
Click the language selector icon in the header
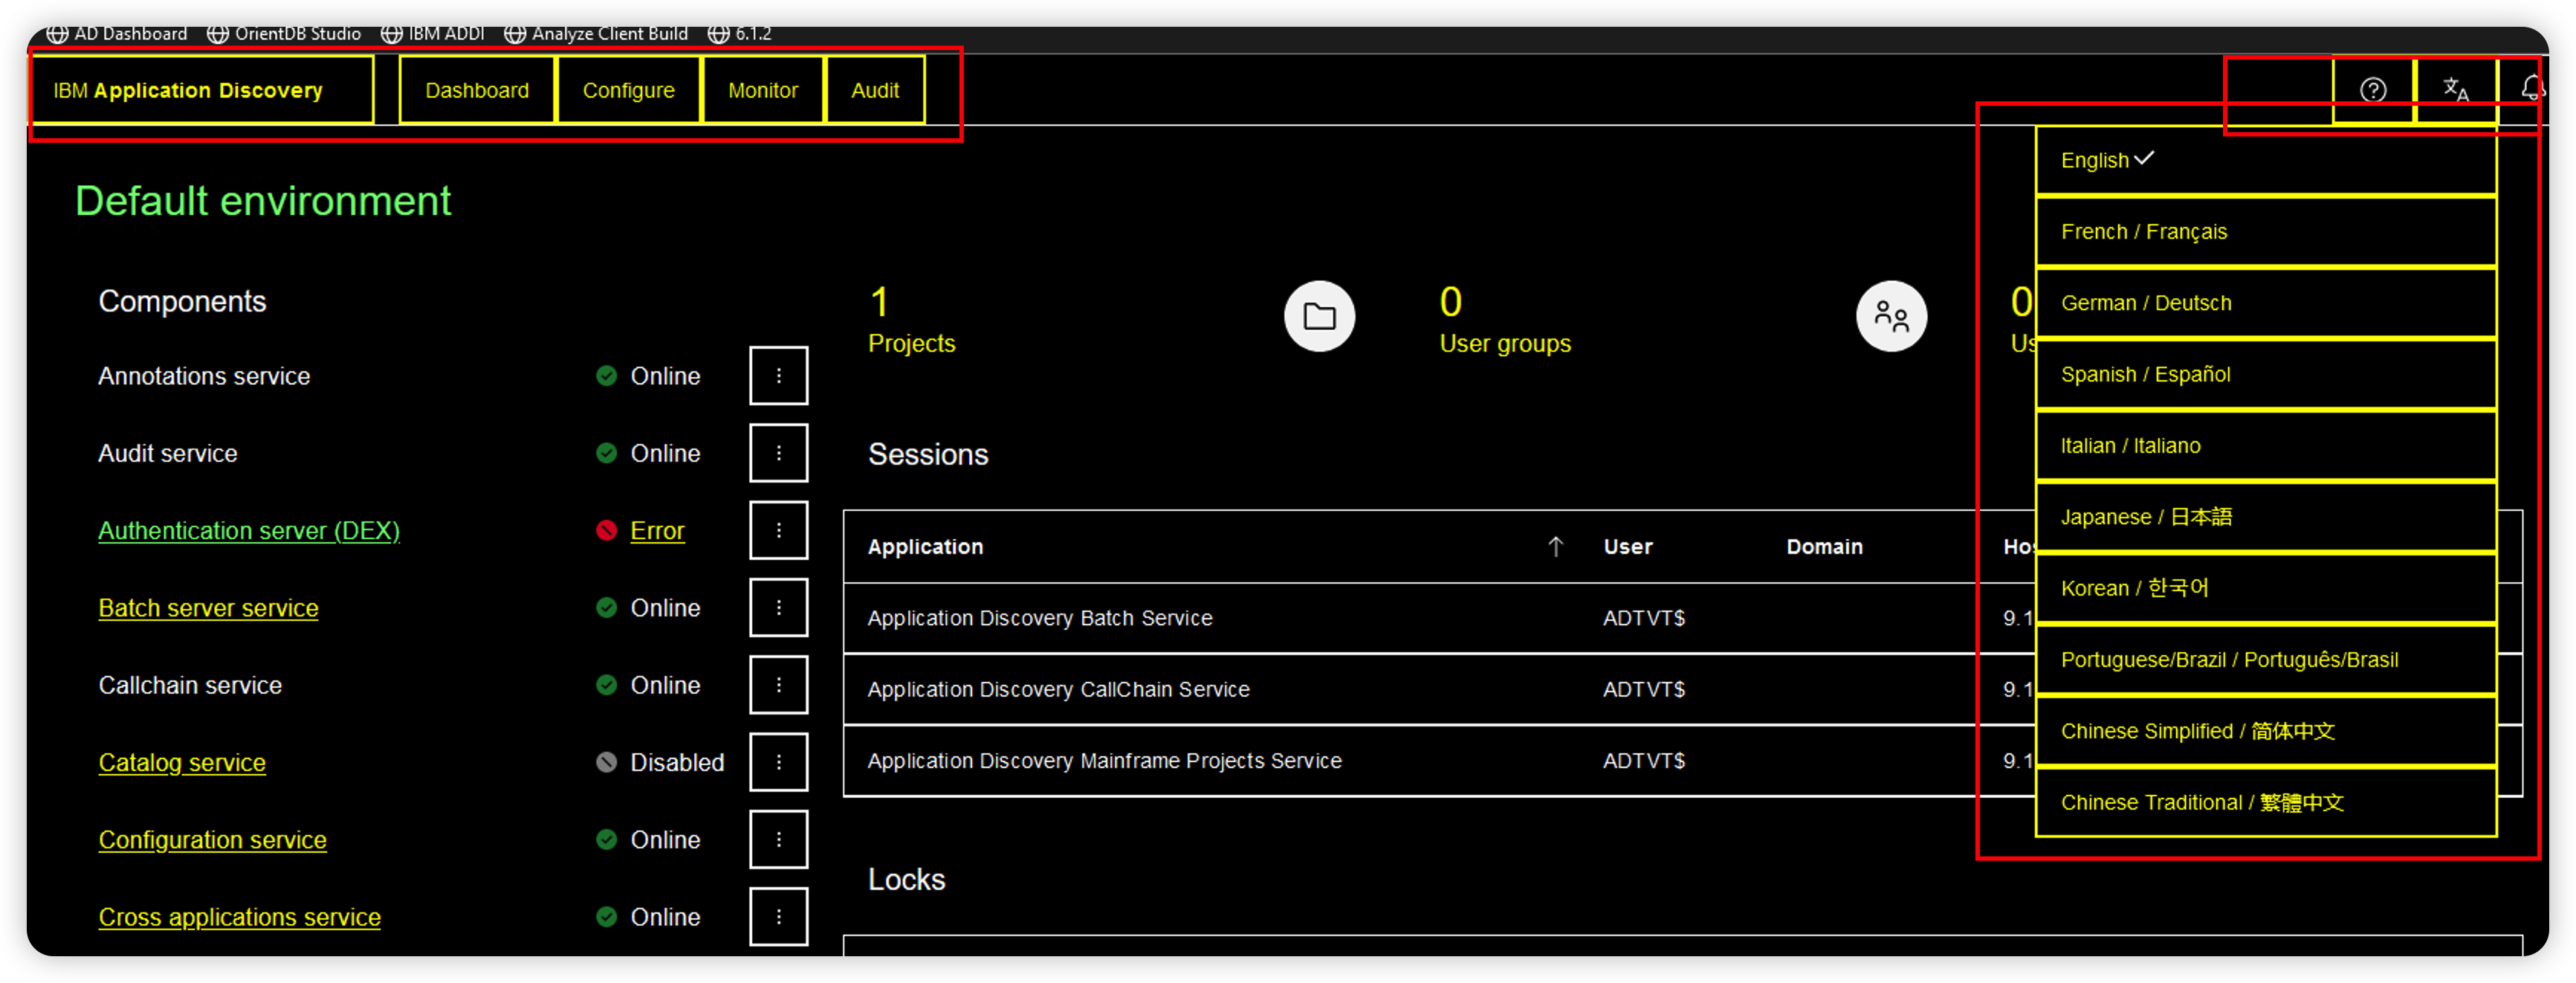click(x=2455, y=89)
